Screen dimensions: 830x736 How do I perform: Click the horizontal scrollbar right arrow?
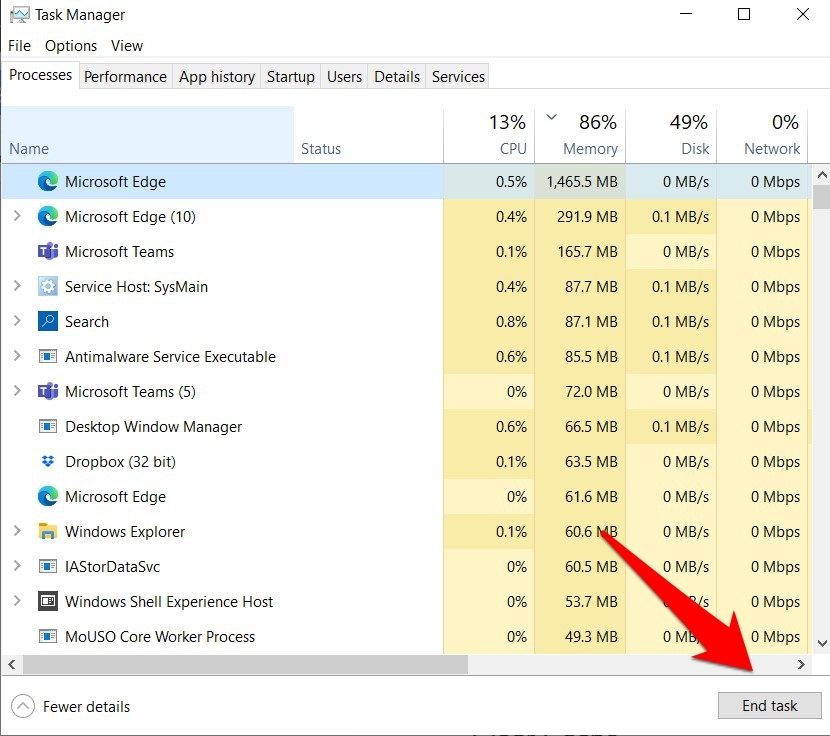pyautogui.click(x=801, y=664)
